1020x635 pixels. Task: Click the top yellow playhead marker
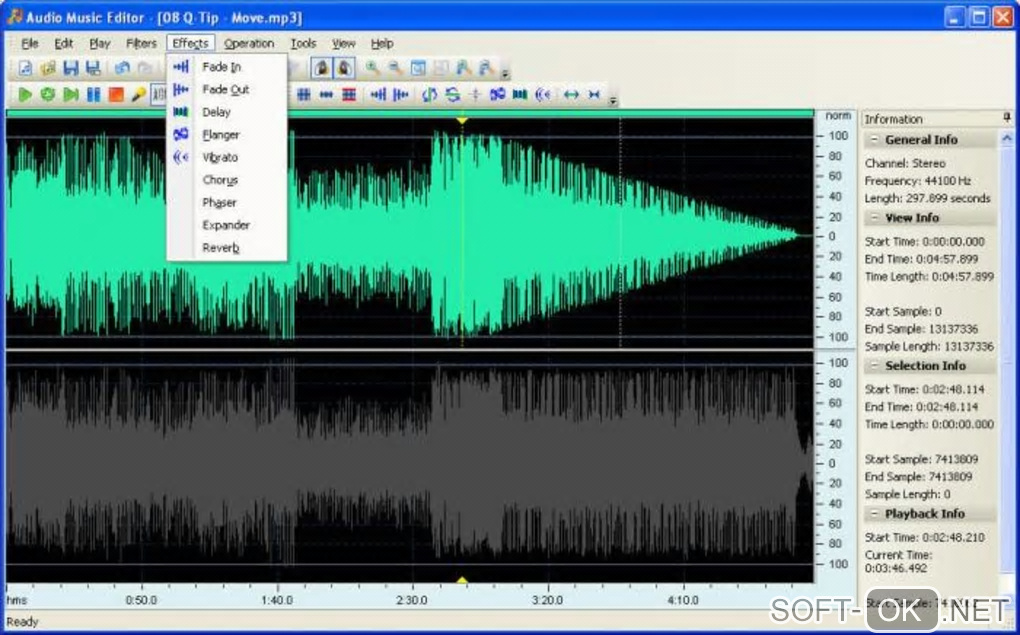pyautogui.click(x=462, y=120)
